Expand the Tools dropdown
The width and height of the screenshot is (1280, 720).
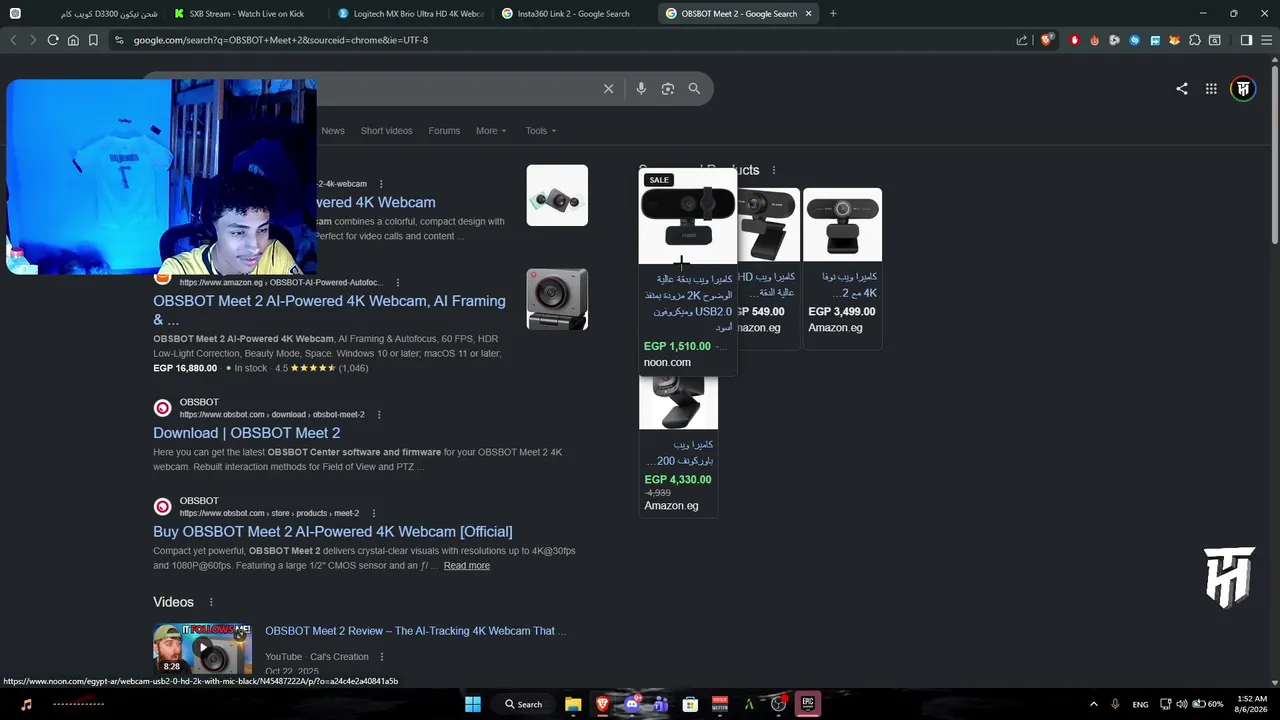click(541, 131)
